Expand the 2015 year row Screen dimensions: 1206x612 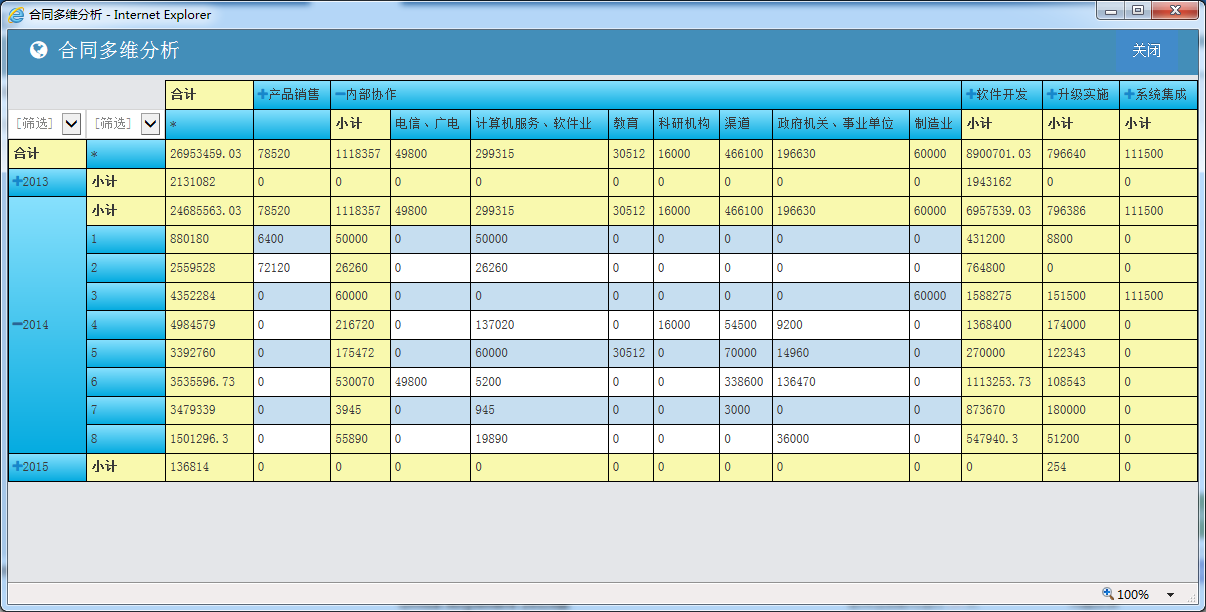coord(17,467)
